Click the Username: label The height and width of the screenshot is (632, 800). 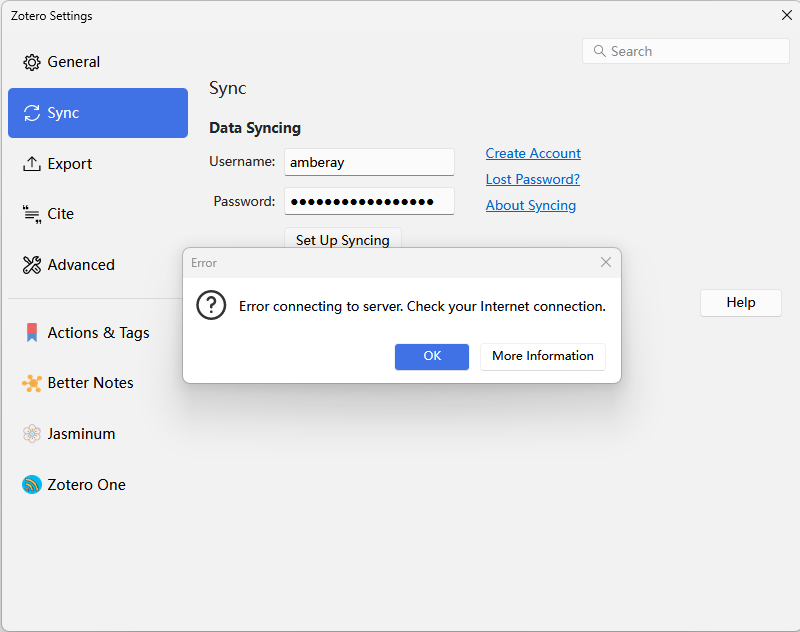(x=242, y=162)
